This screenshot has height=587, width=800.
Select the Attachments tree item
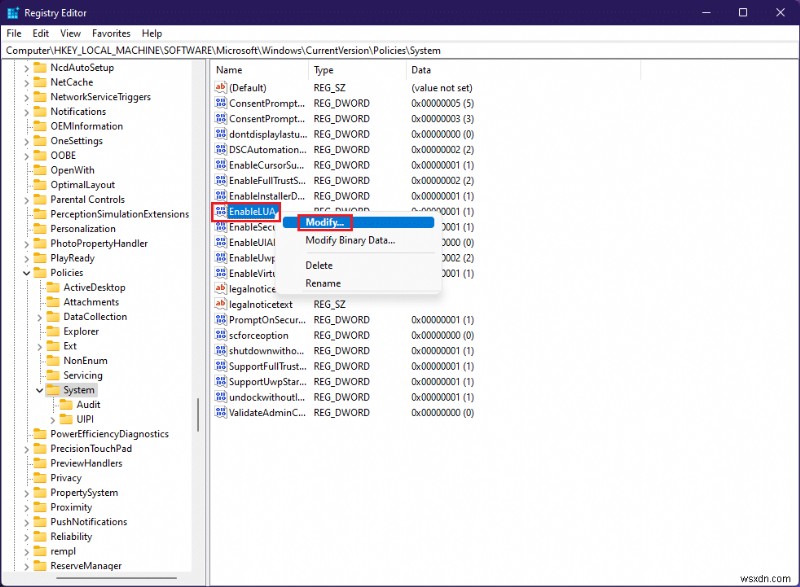91,302
